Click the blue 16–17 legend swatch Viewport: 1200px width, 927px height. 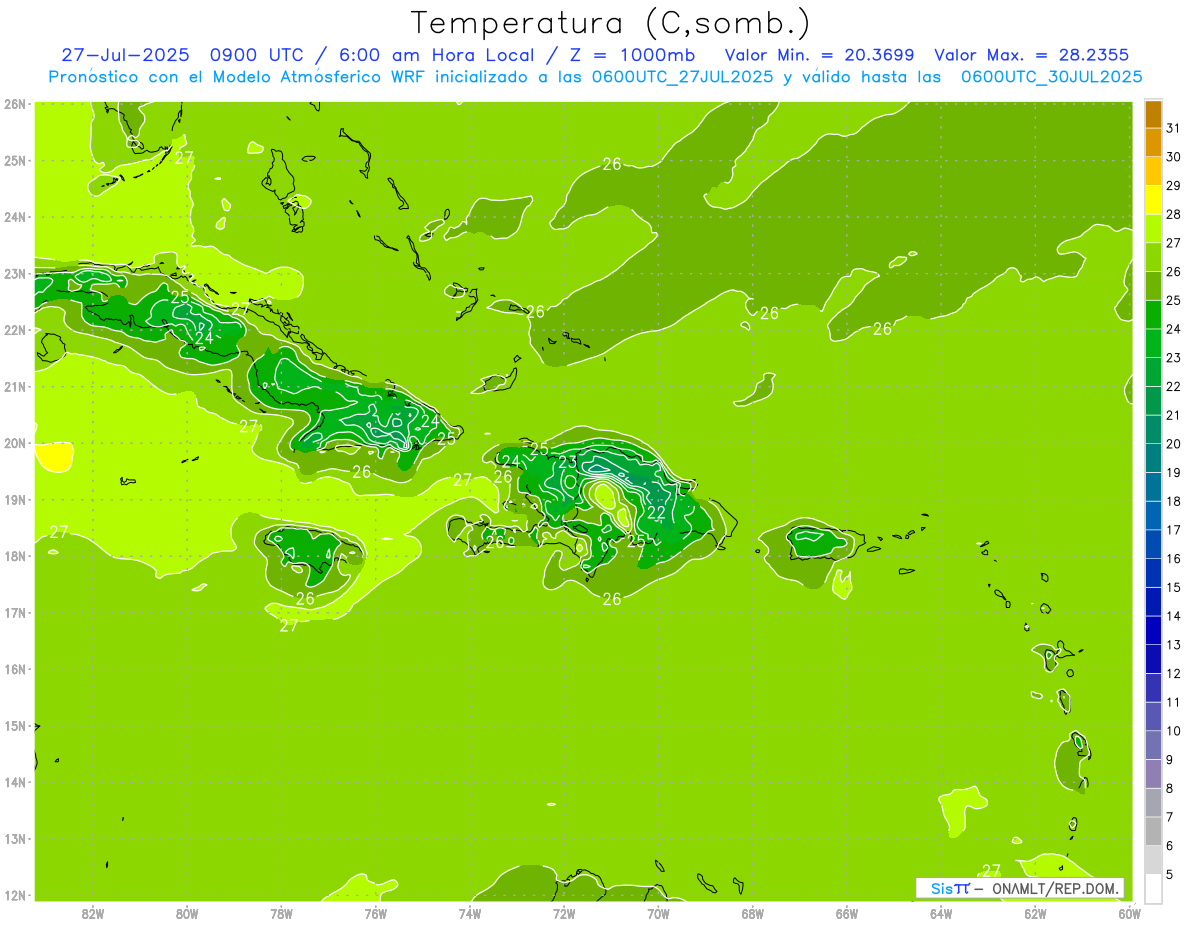click(x=1153, y=544)
